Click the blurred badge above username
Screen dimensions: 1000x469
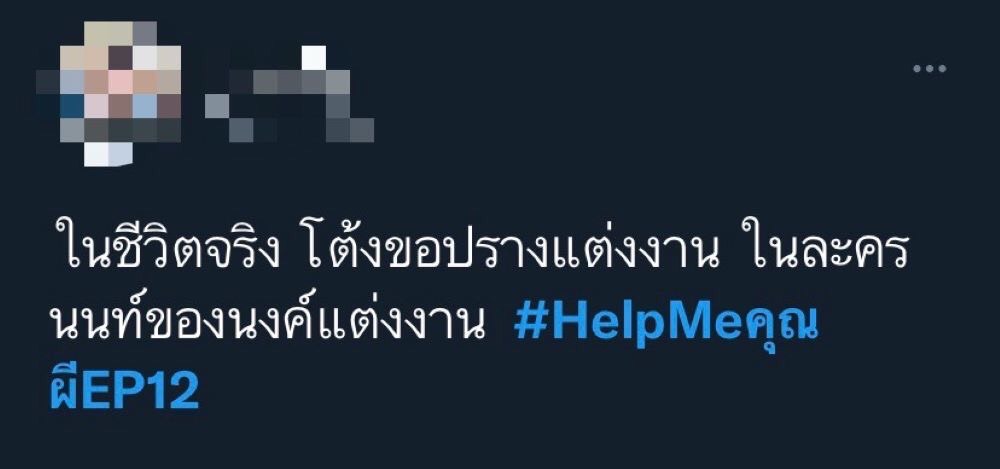point(313,57)
